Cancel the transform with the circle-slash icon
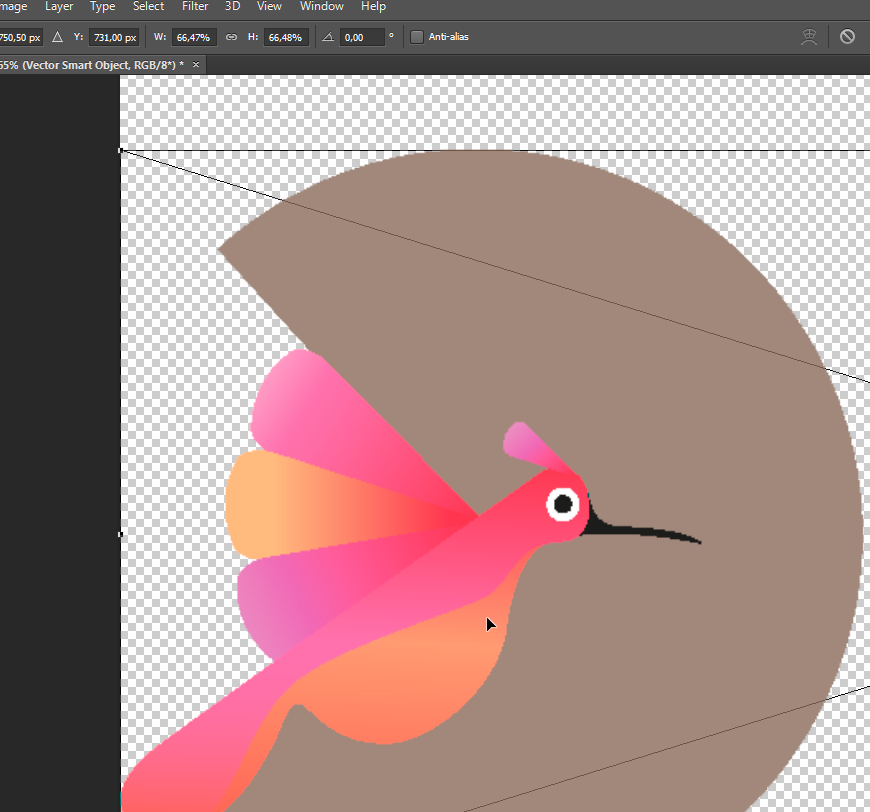 [847, 37]
